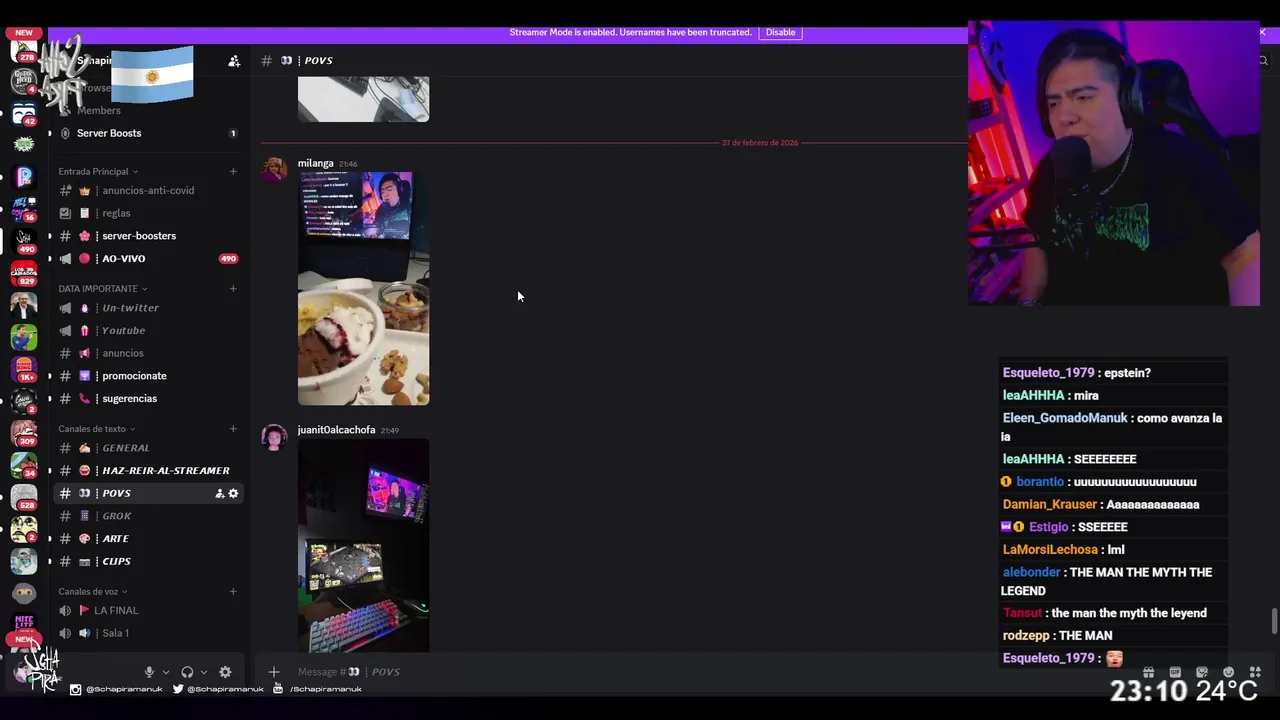Open the ARTE channel
This screenshot has height=720, width=1280.
click(x=148, y=539)
